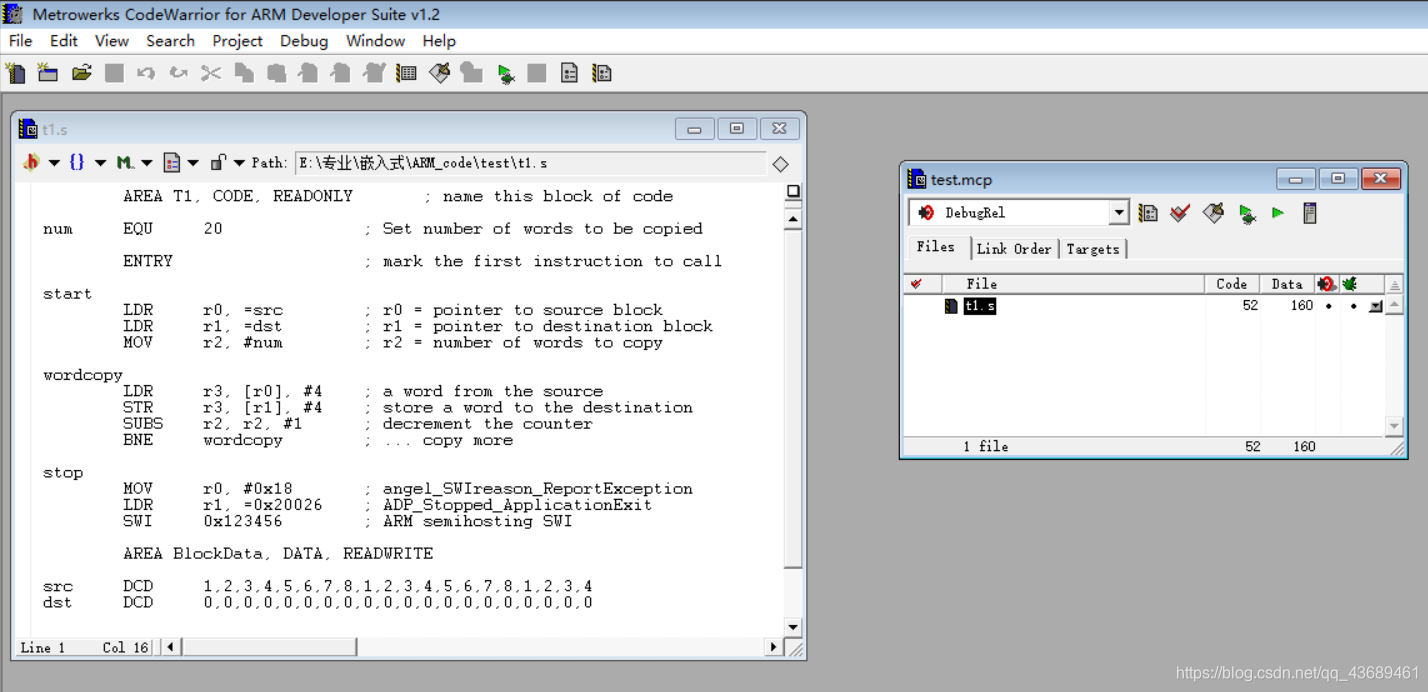Image resolution: width=1428 pixels, height=692 pixels.
Task: Click Synchronize Modification Dates checkmarks icon
Action: [1180, 213]
